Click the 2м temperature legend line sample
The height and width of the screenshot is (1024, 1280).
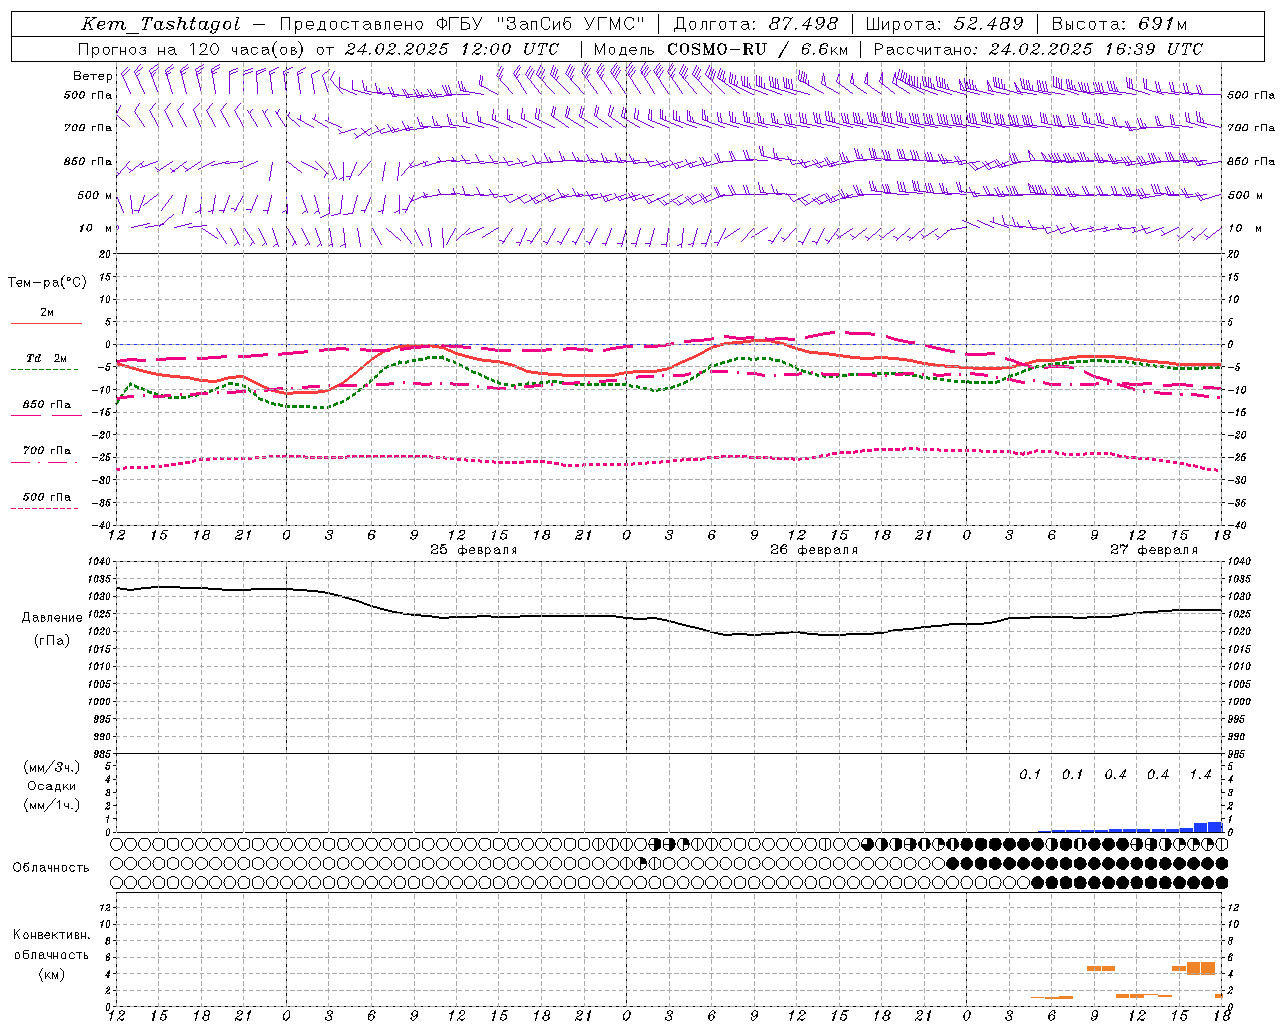tap(46, 323)
